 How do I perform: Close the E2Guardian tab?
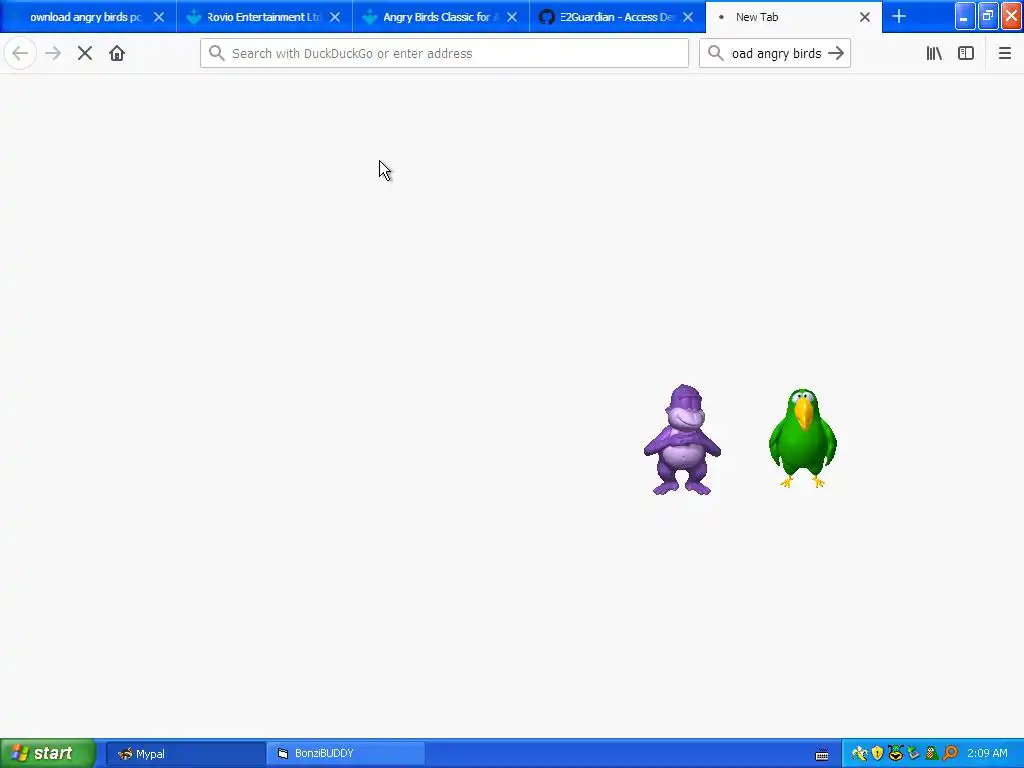pyautogui.click(x=688, y=17)
